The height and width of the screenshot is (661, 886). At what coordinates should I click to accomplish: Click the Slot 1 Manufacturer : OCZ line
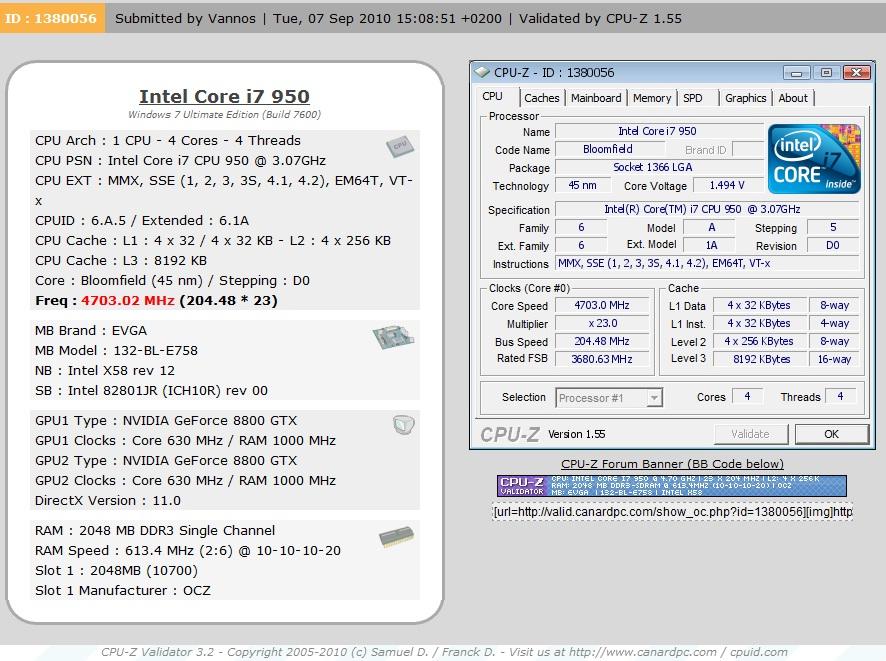[123, 590]
